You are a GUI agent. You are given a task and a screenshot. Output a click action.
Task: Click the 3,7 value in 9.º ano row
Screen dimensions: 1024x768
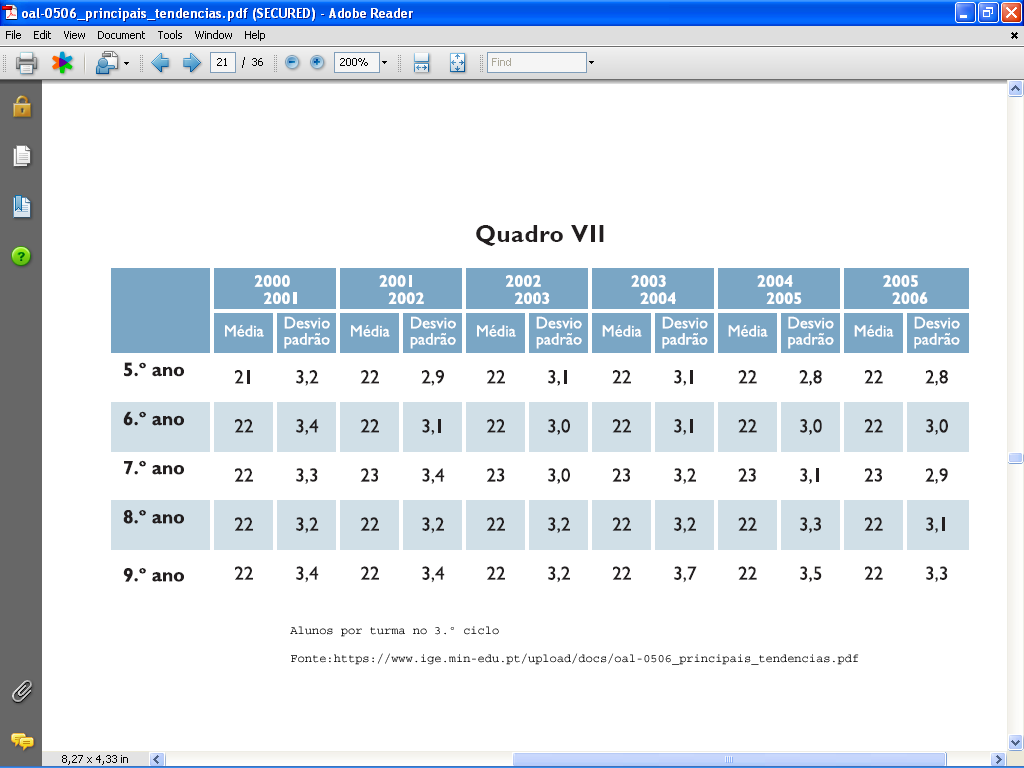(685, 573)
